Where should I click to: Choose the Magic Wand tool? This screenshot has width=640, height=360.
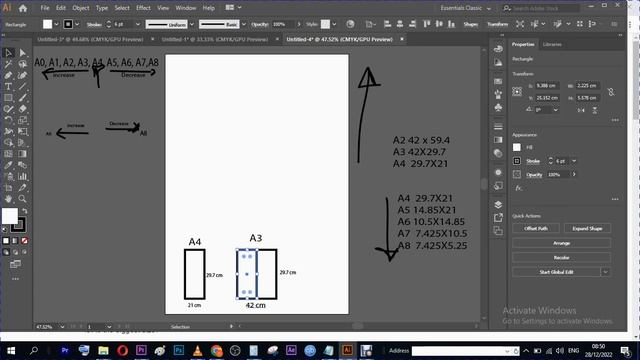[x=8, y=64]
